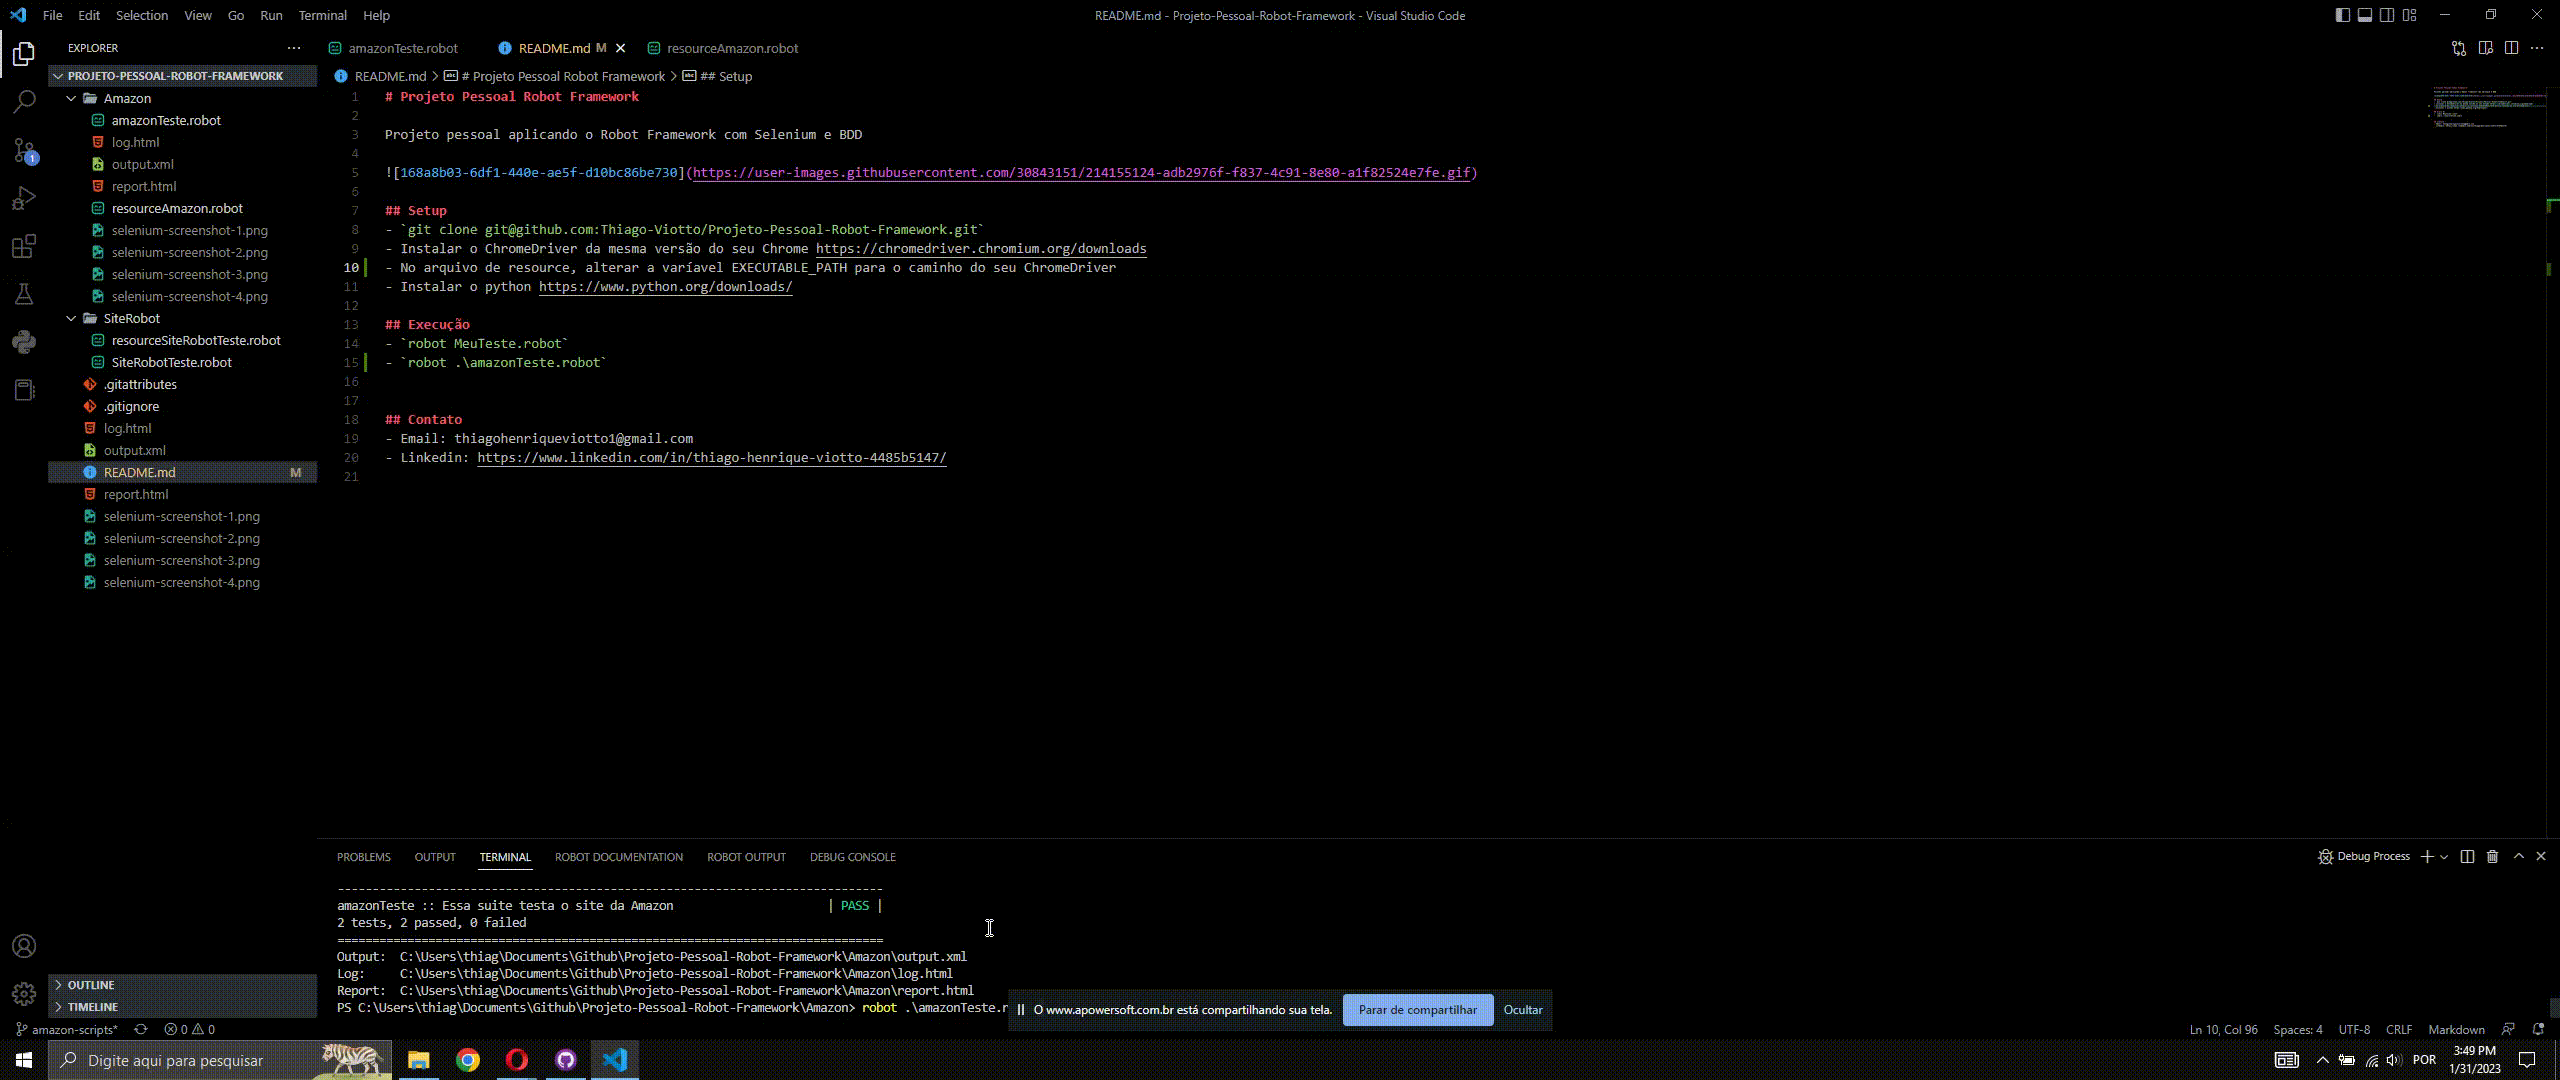Toggle the Panel visibility

[x=2364, y=14]
